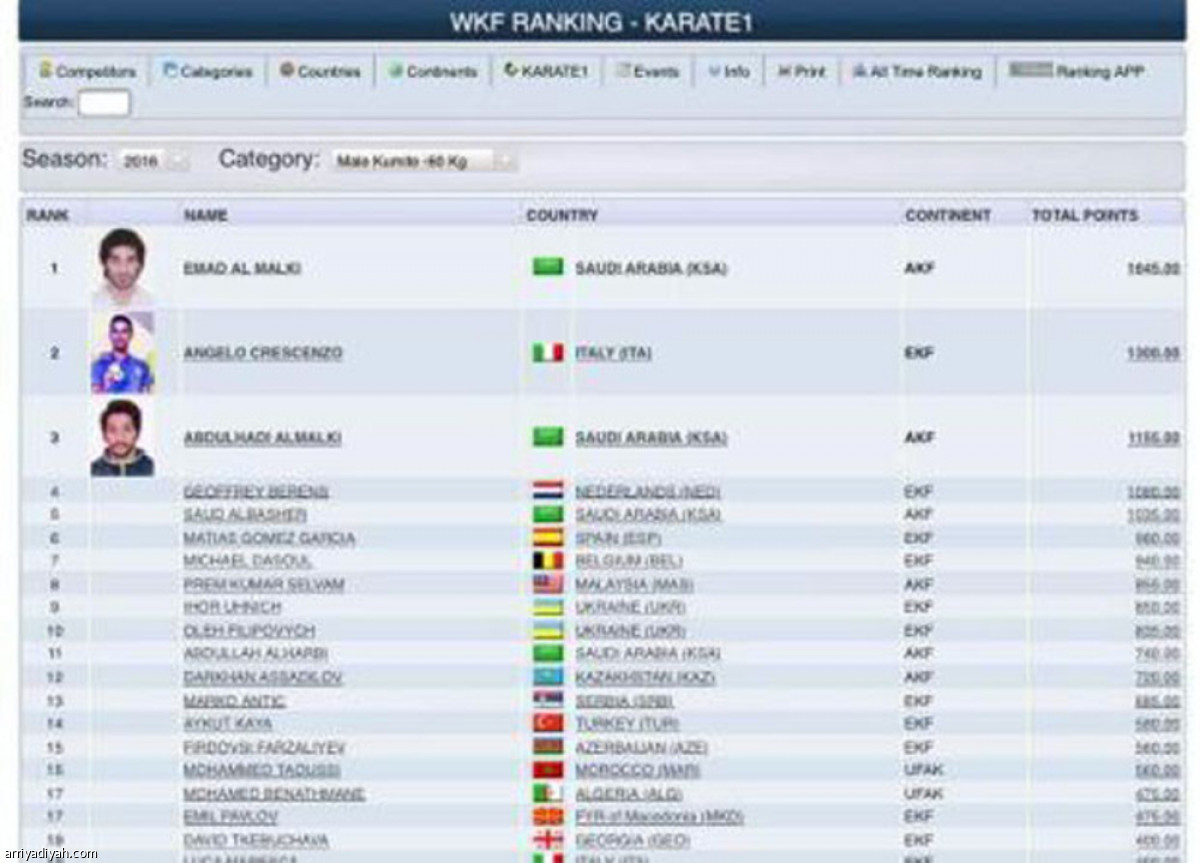This screenshot has height=863, width=1200.
Task: Switch to the Categories tab
Action: (208, 72)
